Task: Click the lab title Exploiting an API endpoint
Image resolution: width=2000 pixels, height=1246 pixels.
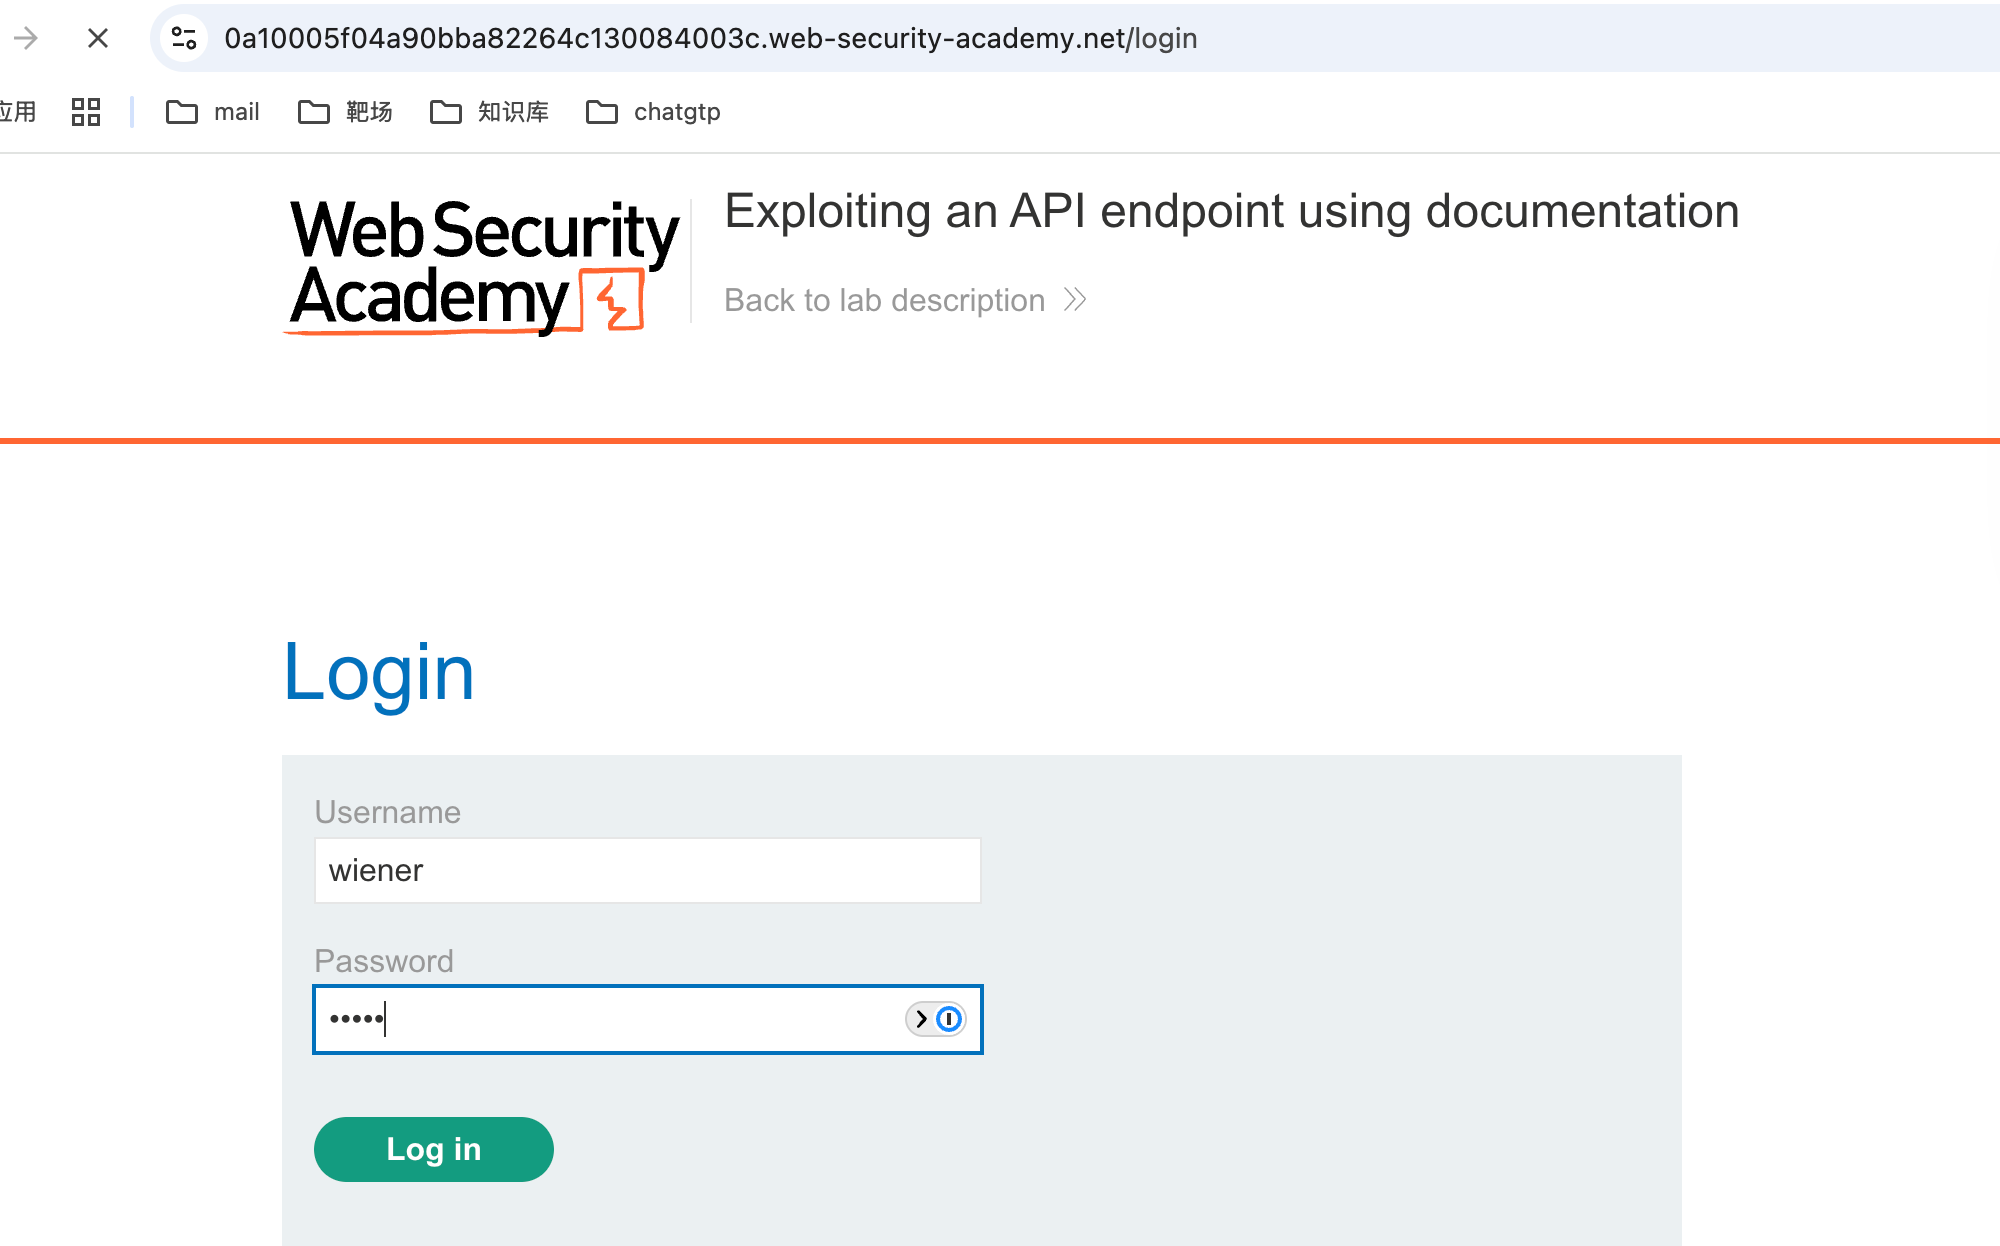Action: click(1230, 211)
